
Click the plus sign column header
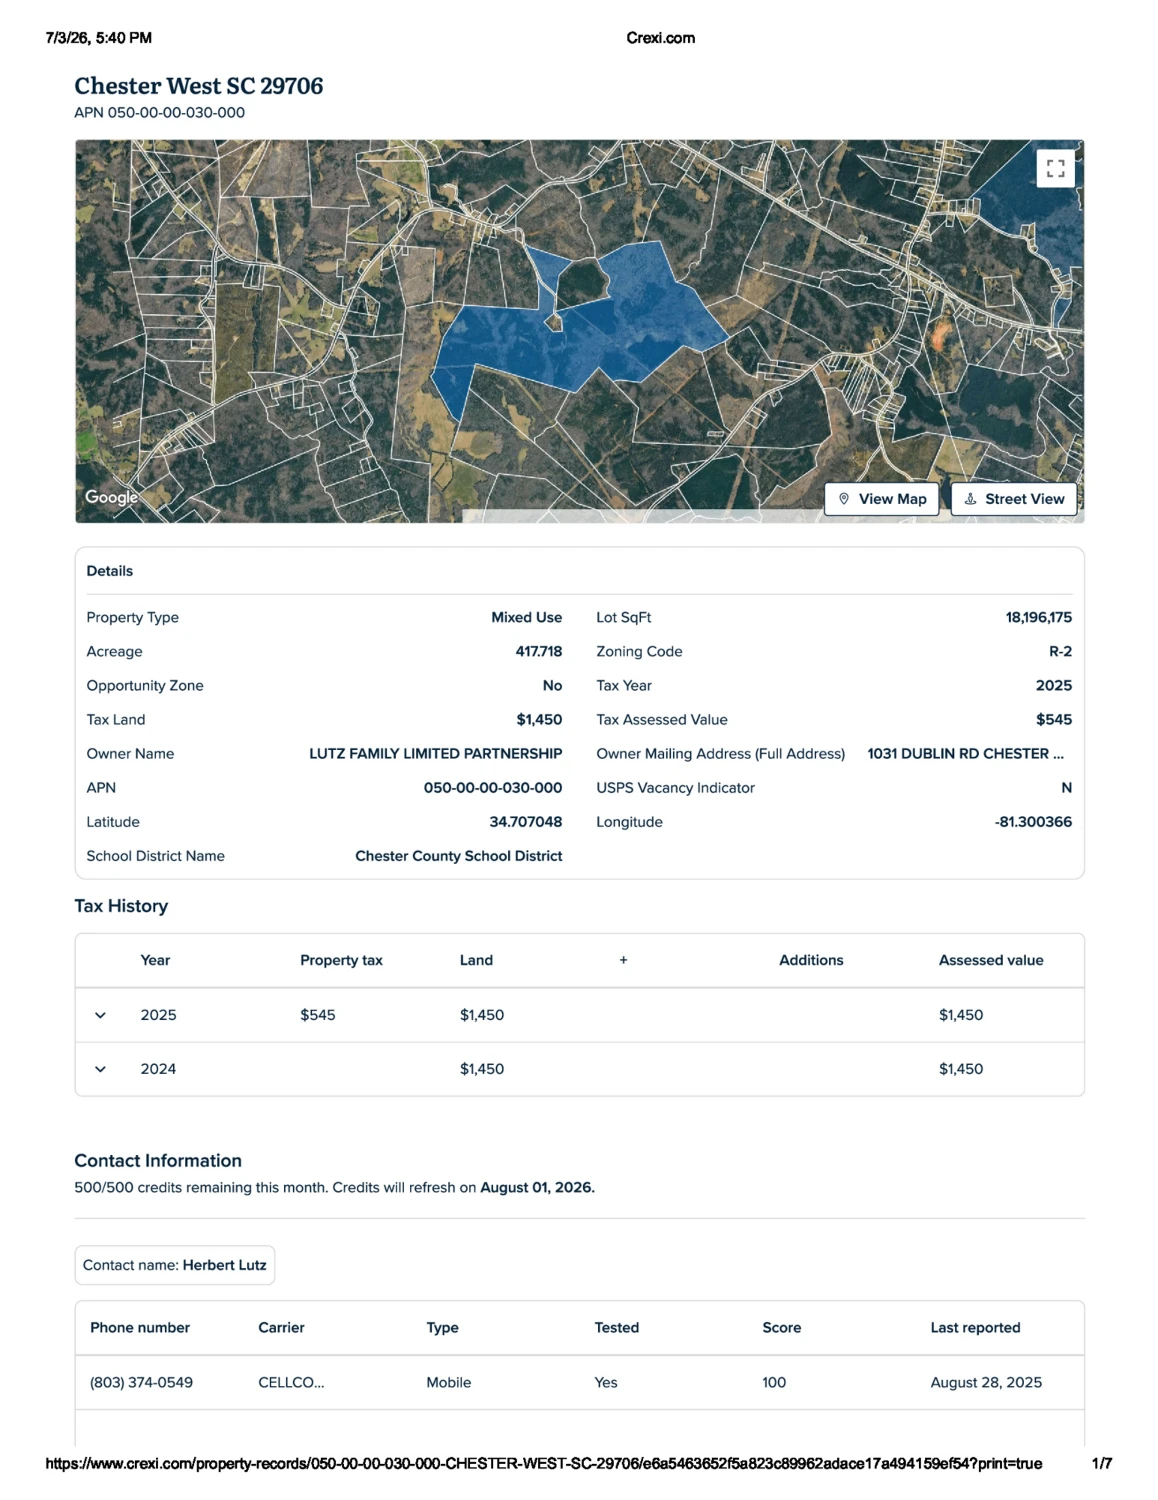623,960
